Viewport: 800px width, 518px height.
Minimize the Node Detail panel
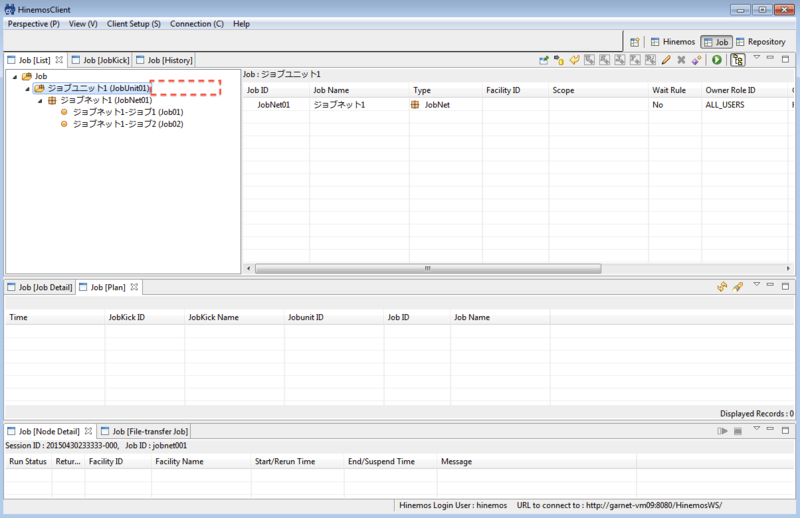click(770, 429)
